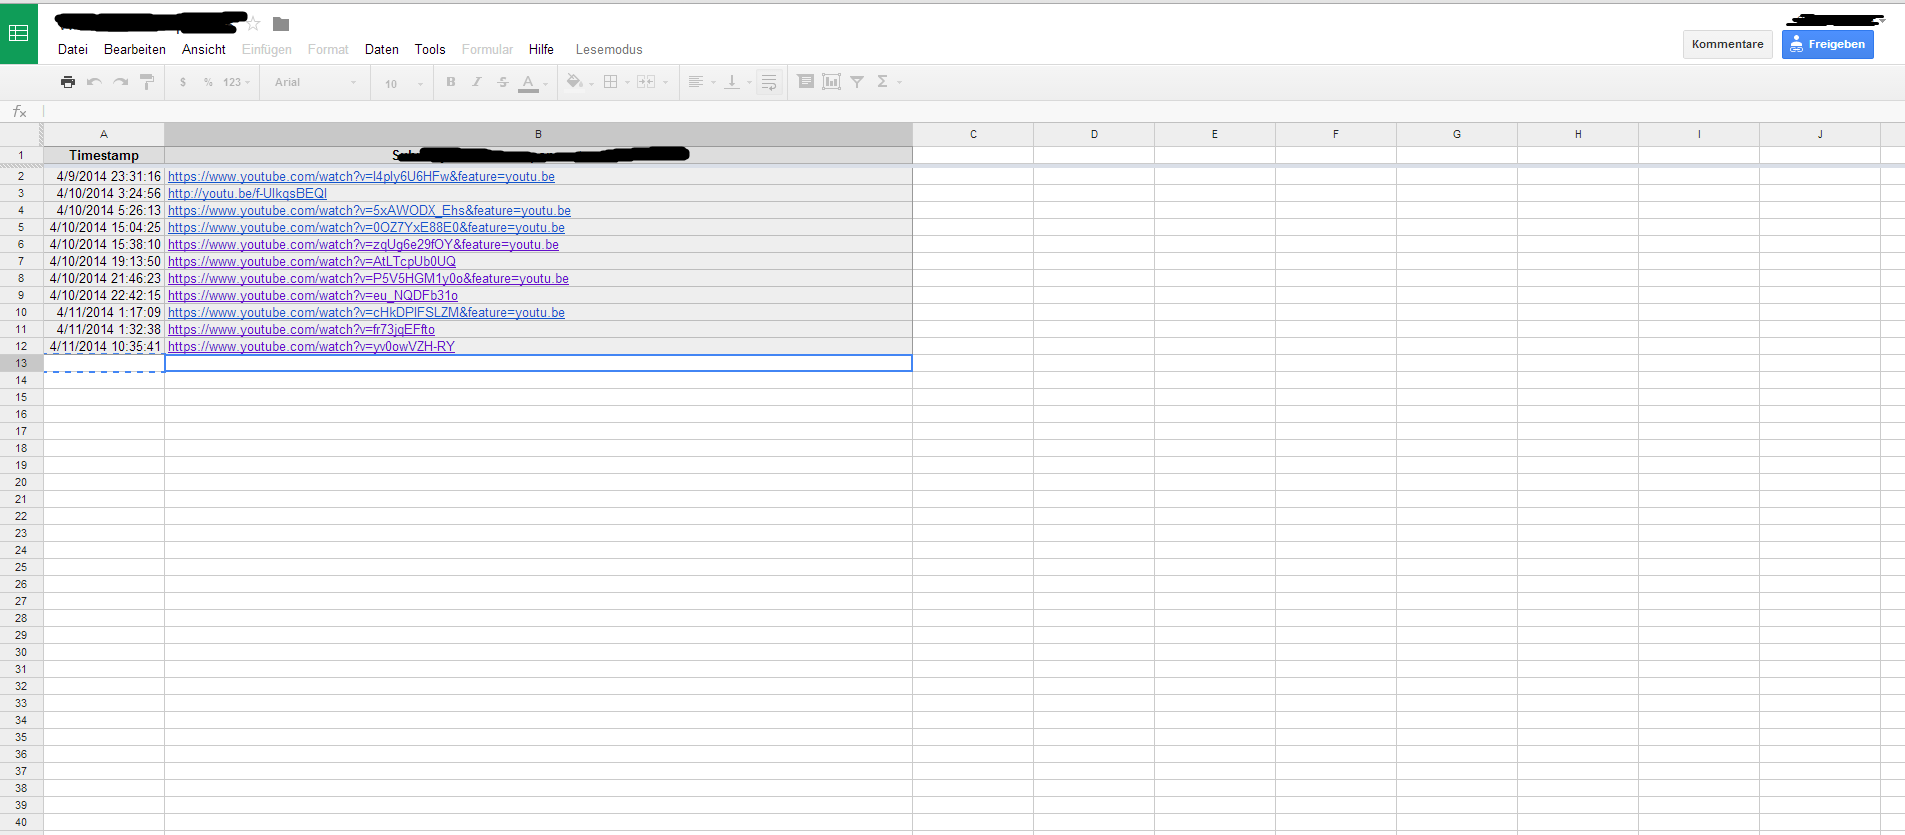
Task: Open the Daten menu
Action: click(x=382, y=49)
